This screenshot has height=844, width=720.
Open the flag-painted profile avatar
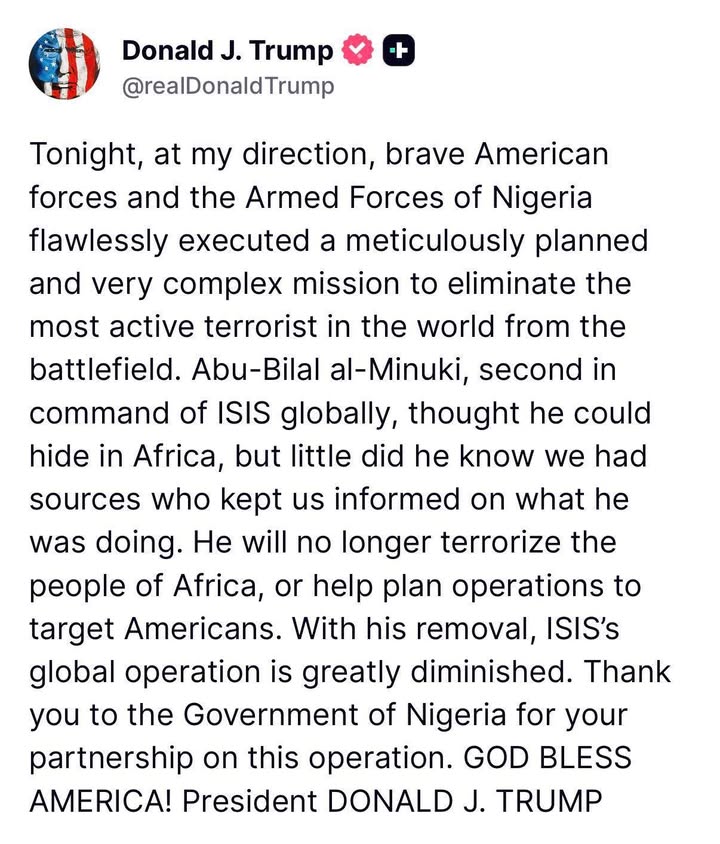click(65, 64)
